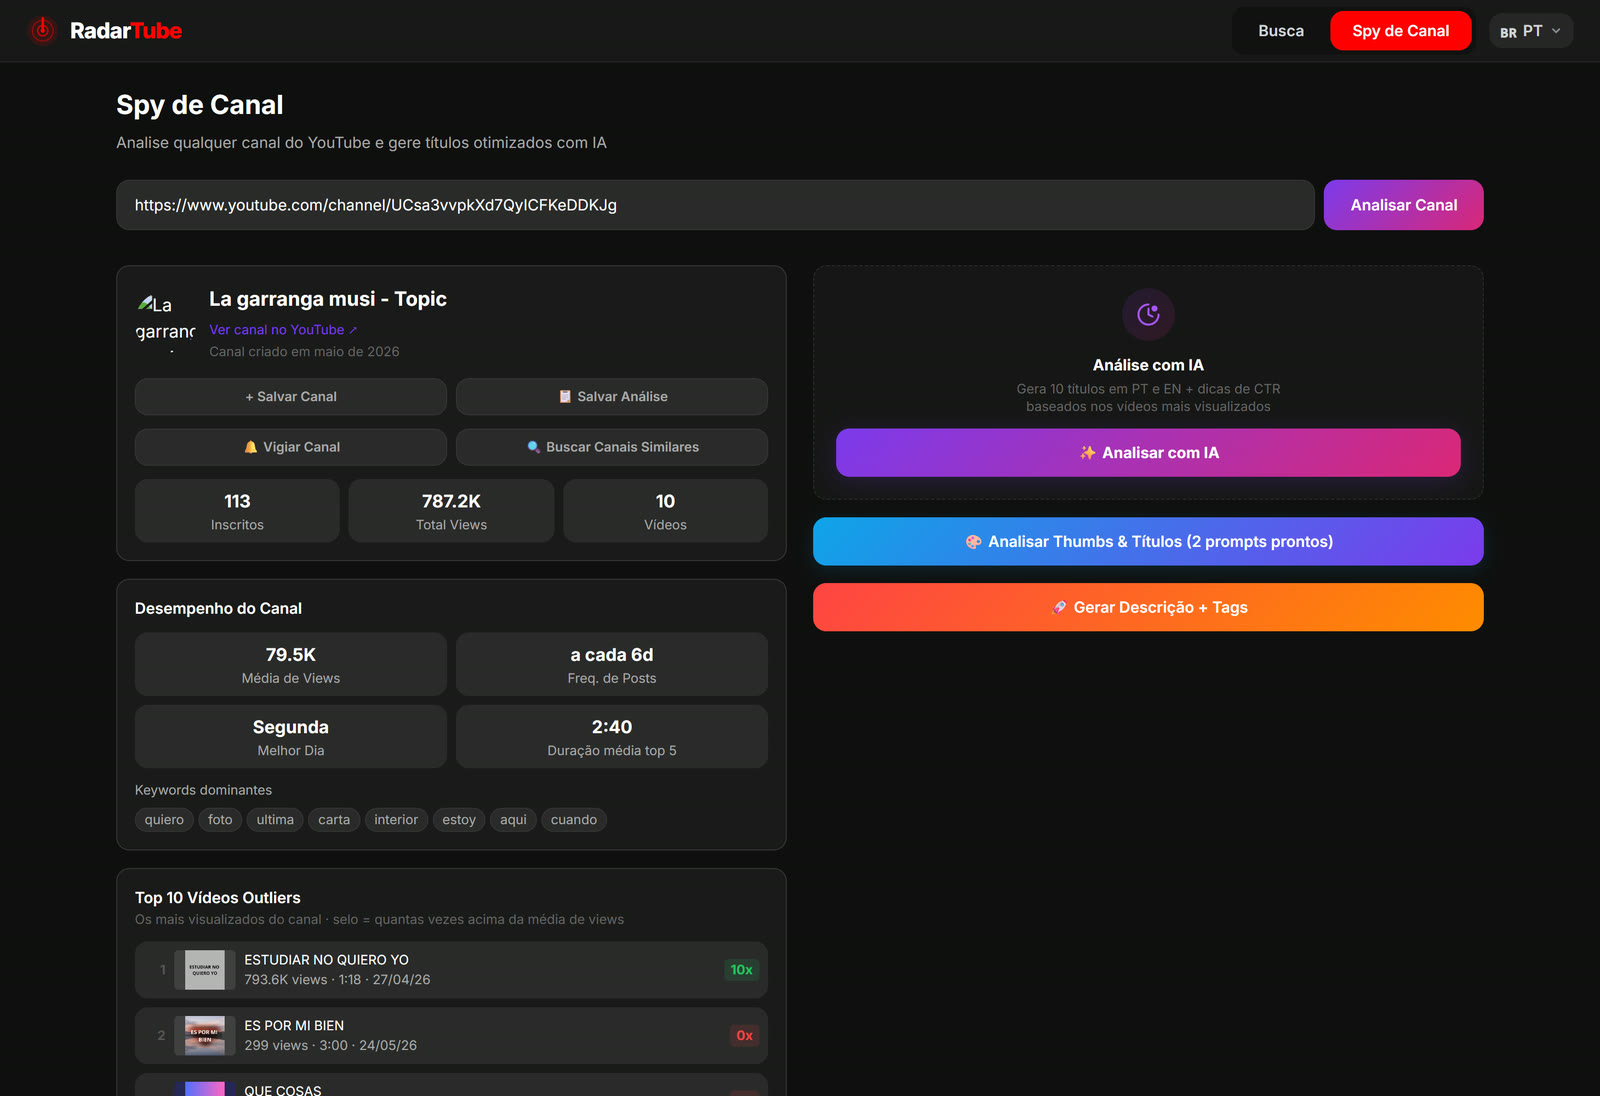
Task: Click the purple Análise com IA circle icon
Action: pyautogui.click(x=1148, y=315)
